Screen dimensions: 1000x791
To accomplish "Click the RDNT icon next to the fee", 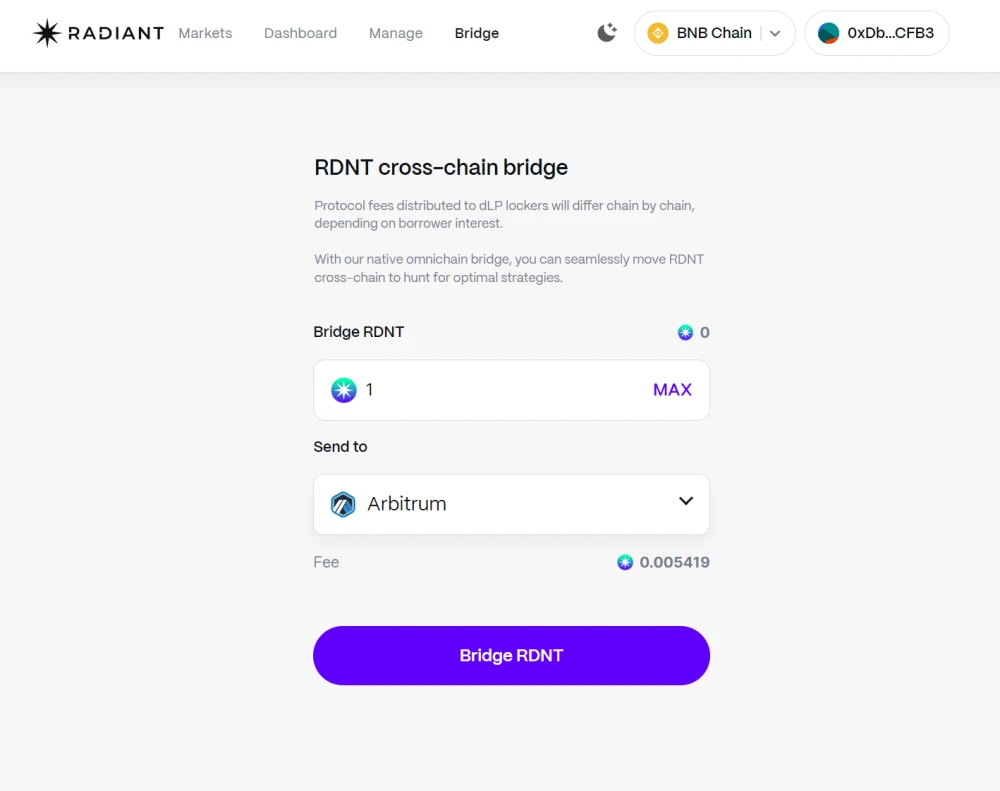I will (625, 562).
